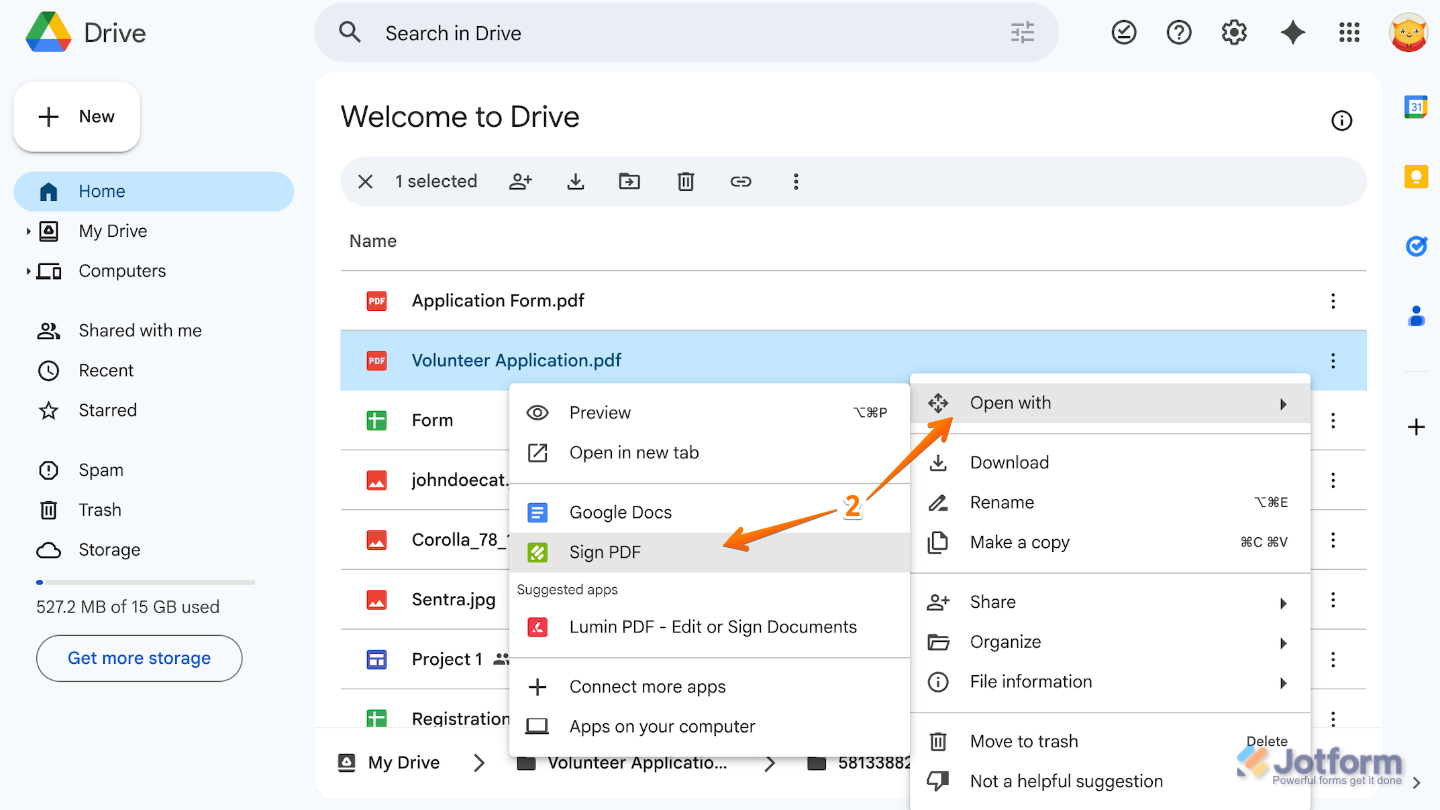Star the file via Starred sidebar item
The image size is (1440, 810).
click(x=107, y=410)
